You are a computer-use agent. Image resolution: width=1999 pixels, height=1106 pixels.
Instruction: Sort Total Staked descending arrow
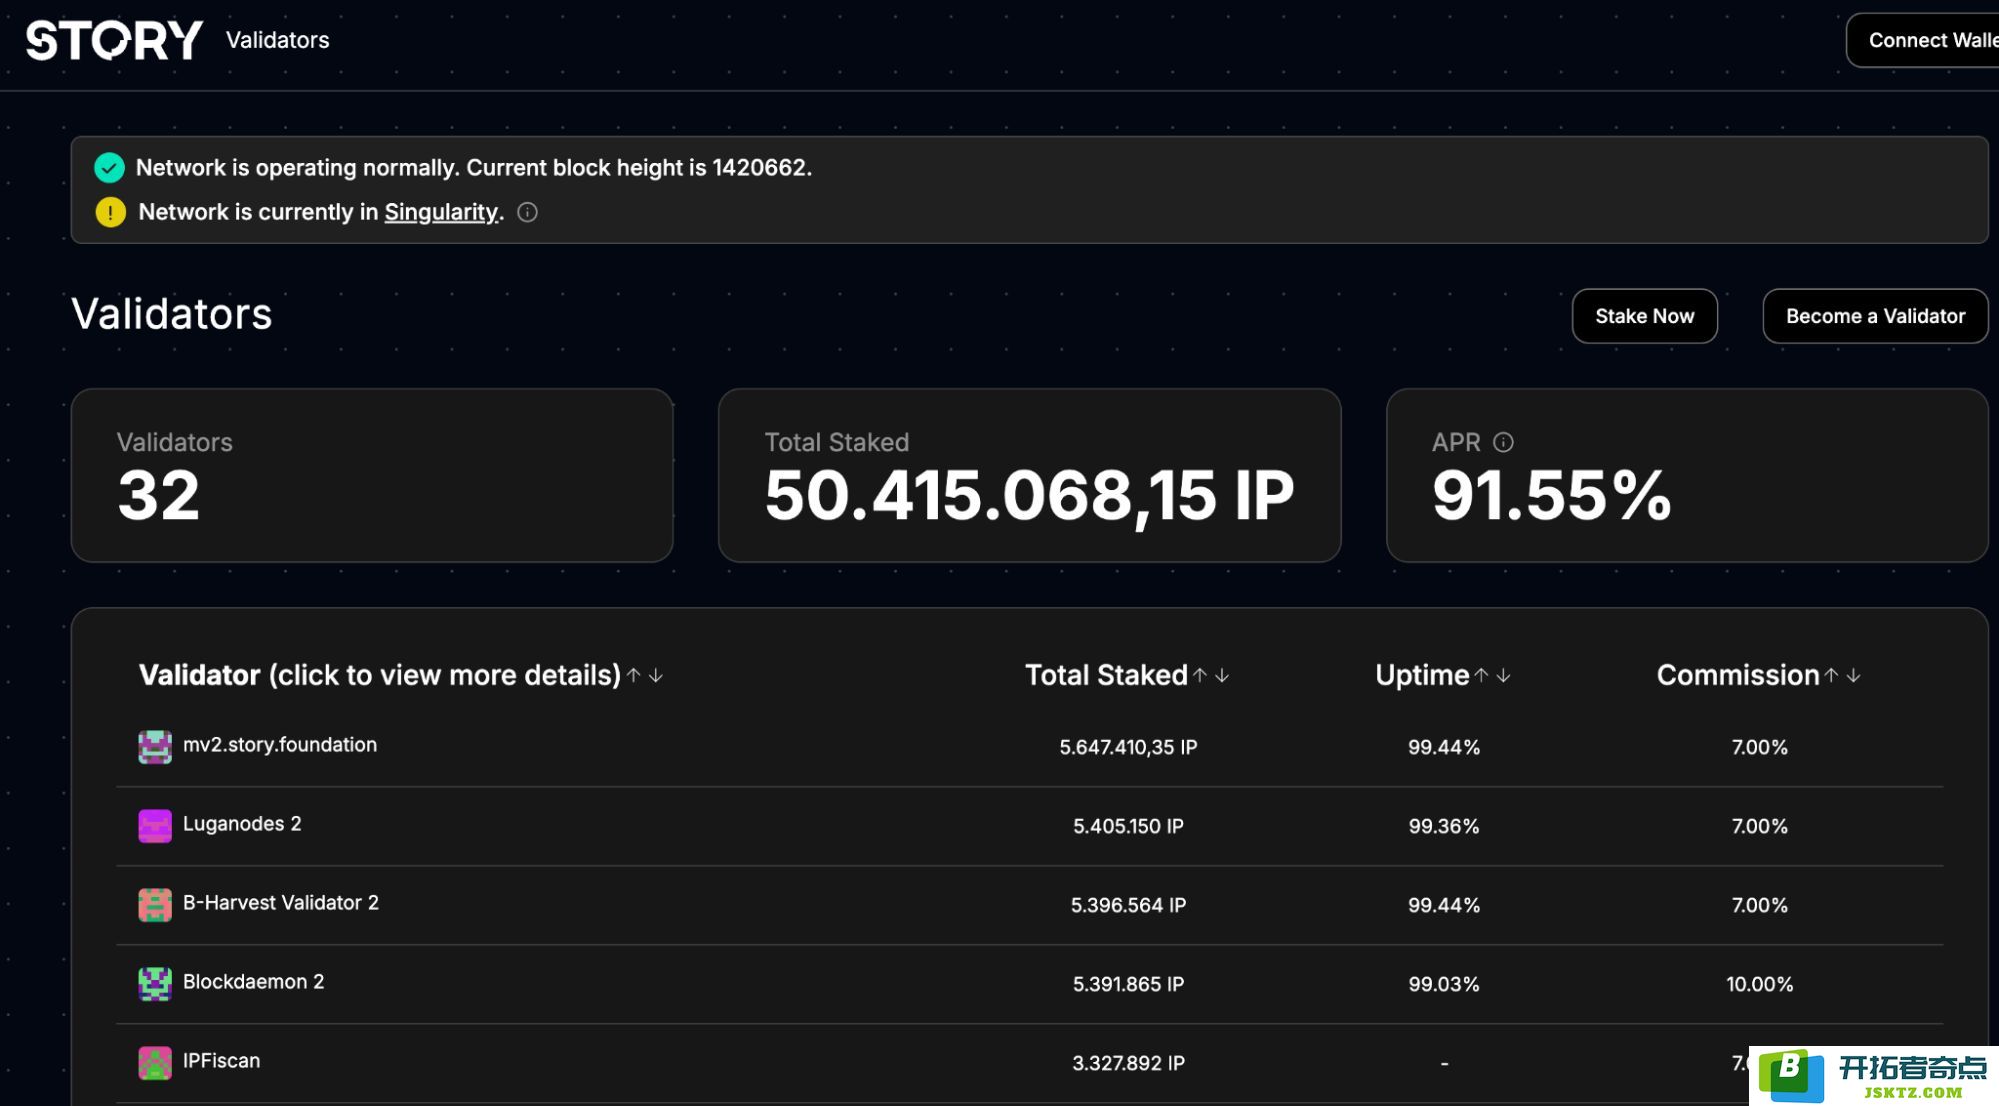click(x=1222, y=676)
